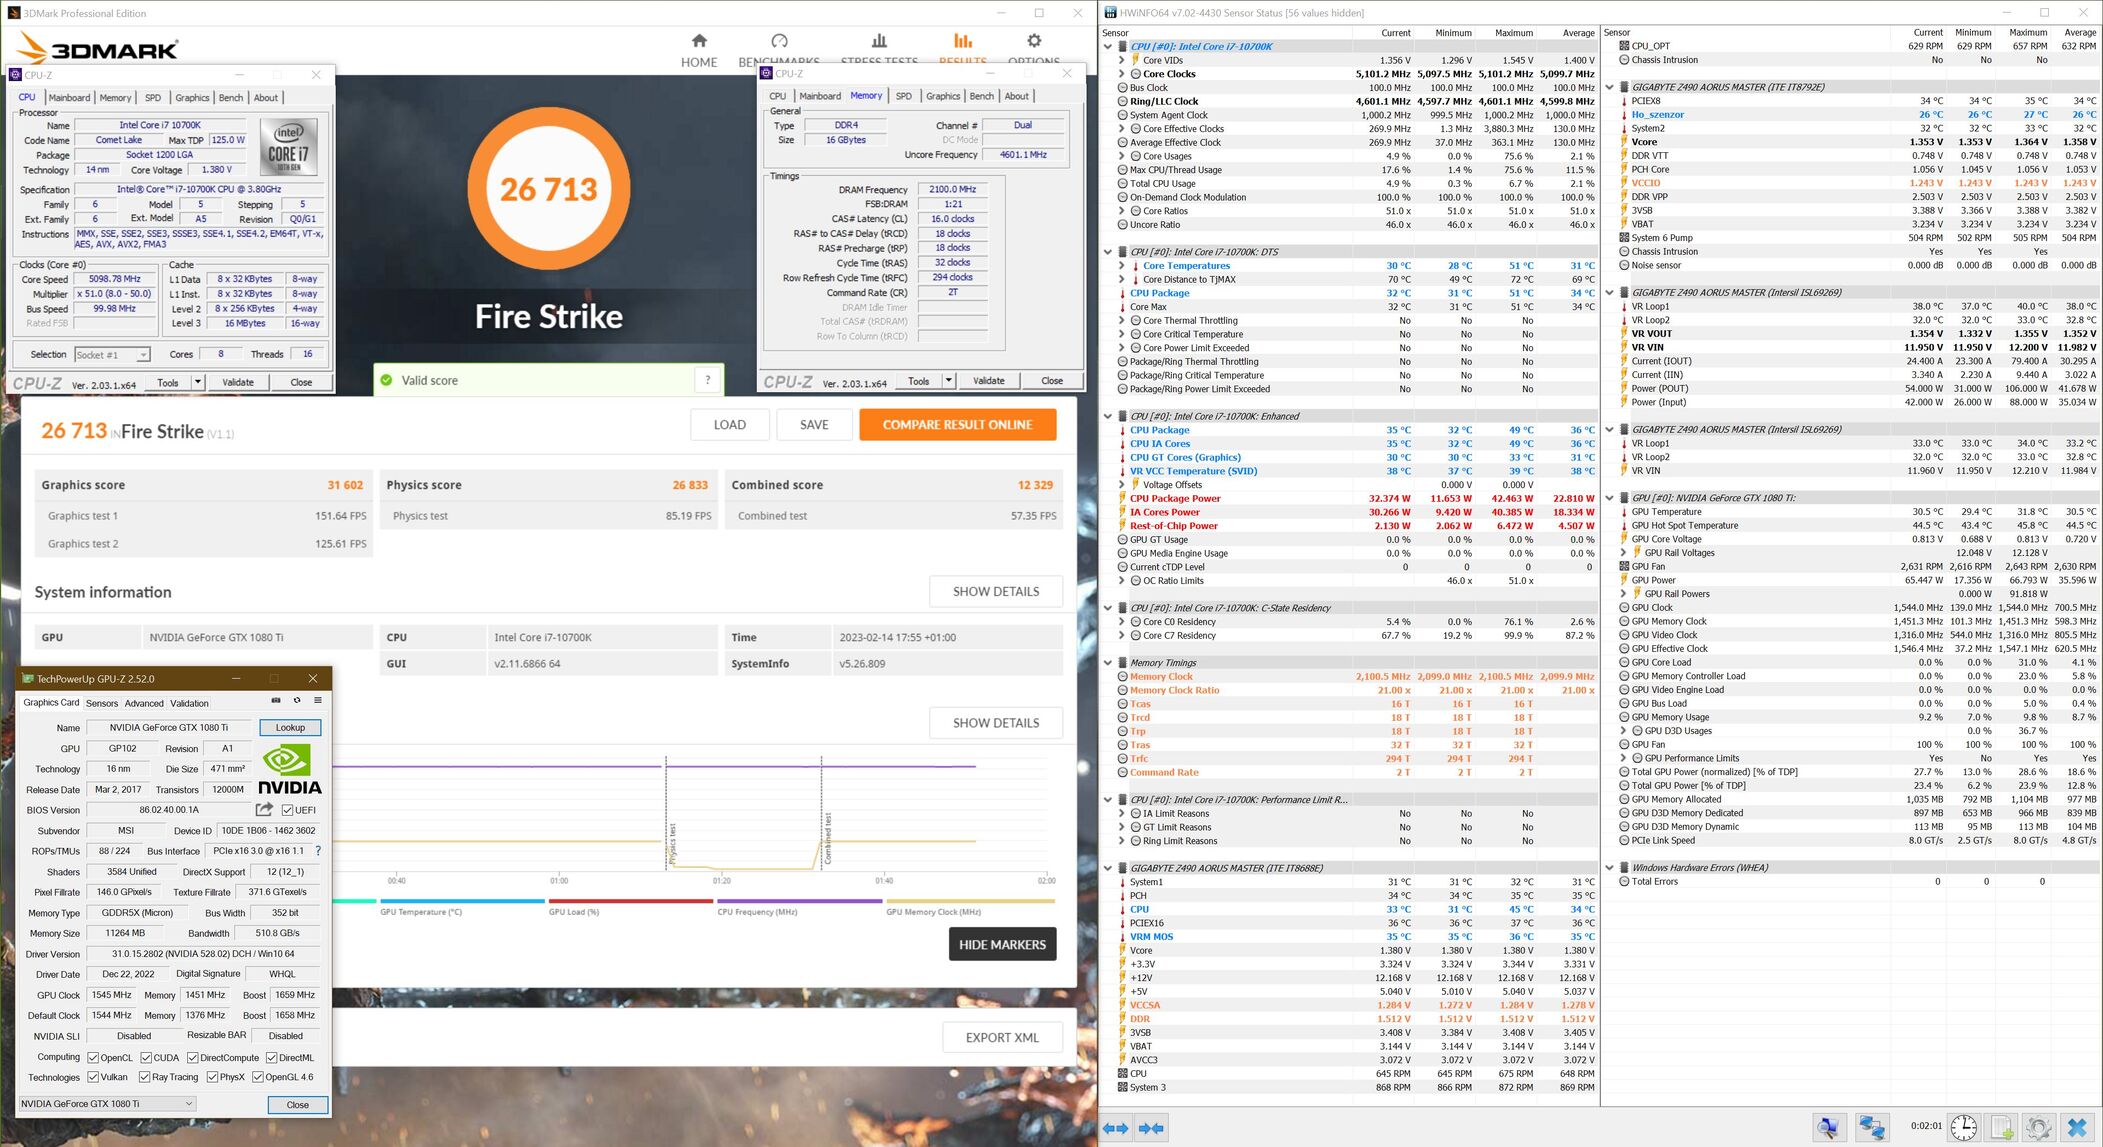Collapse the GPU [#0] NVIDIA GeForce GTX 1080 Ti group
The height and width of the screenshot is (1147, 2103).
[x=1610, y=498]
